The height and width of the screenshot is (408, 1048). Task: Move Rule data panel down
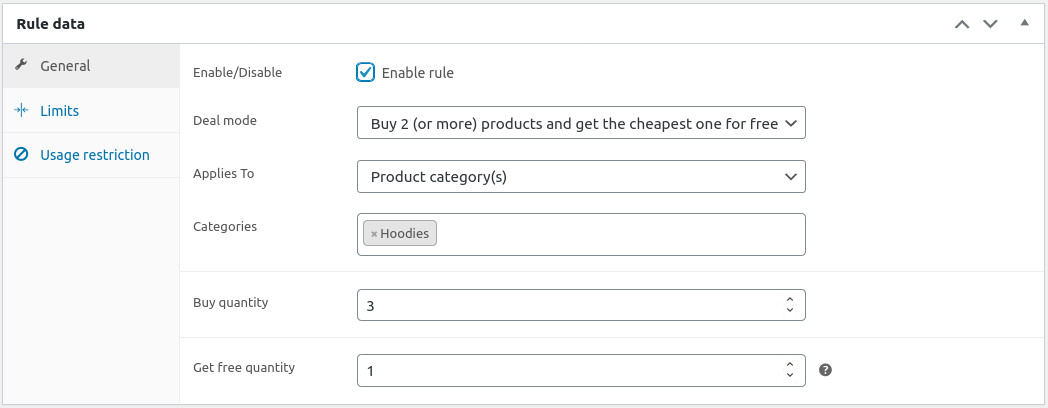tap(990, 23)
